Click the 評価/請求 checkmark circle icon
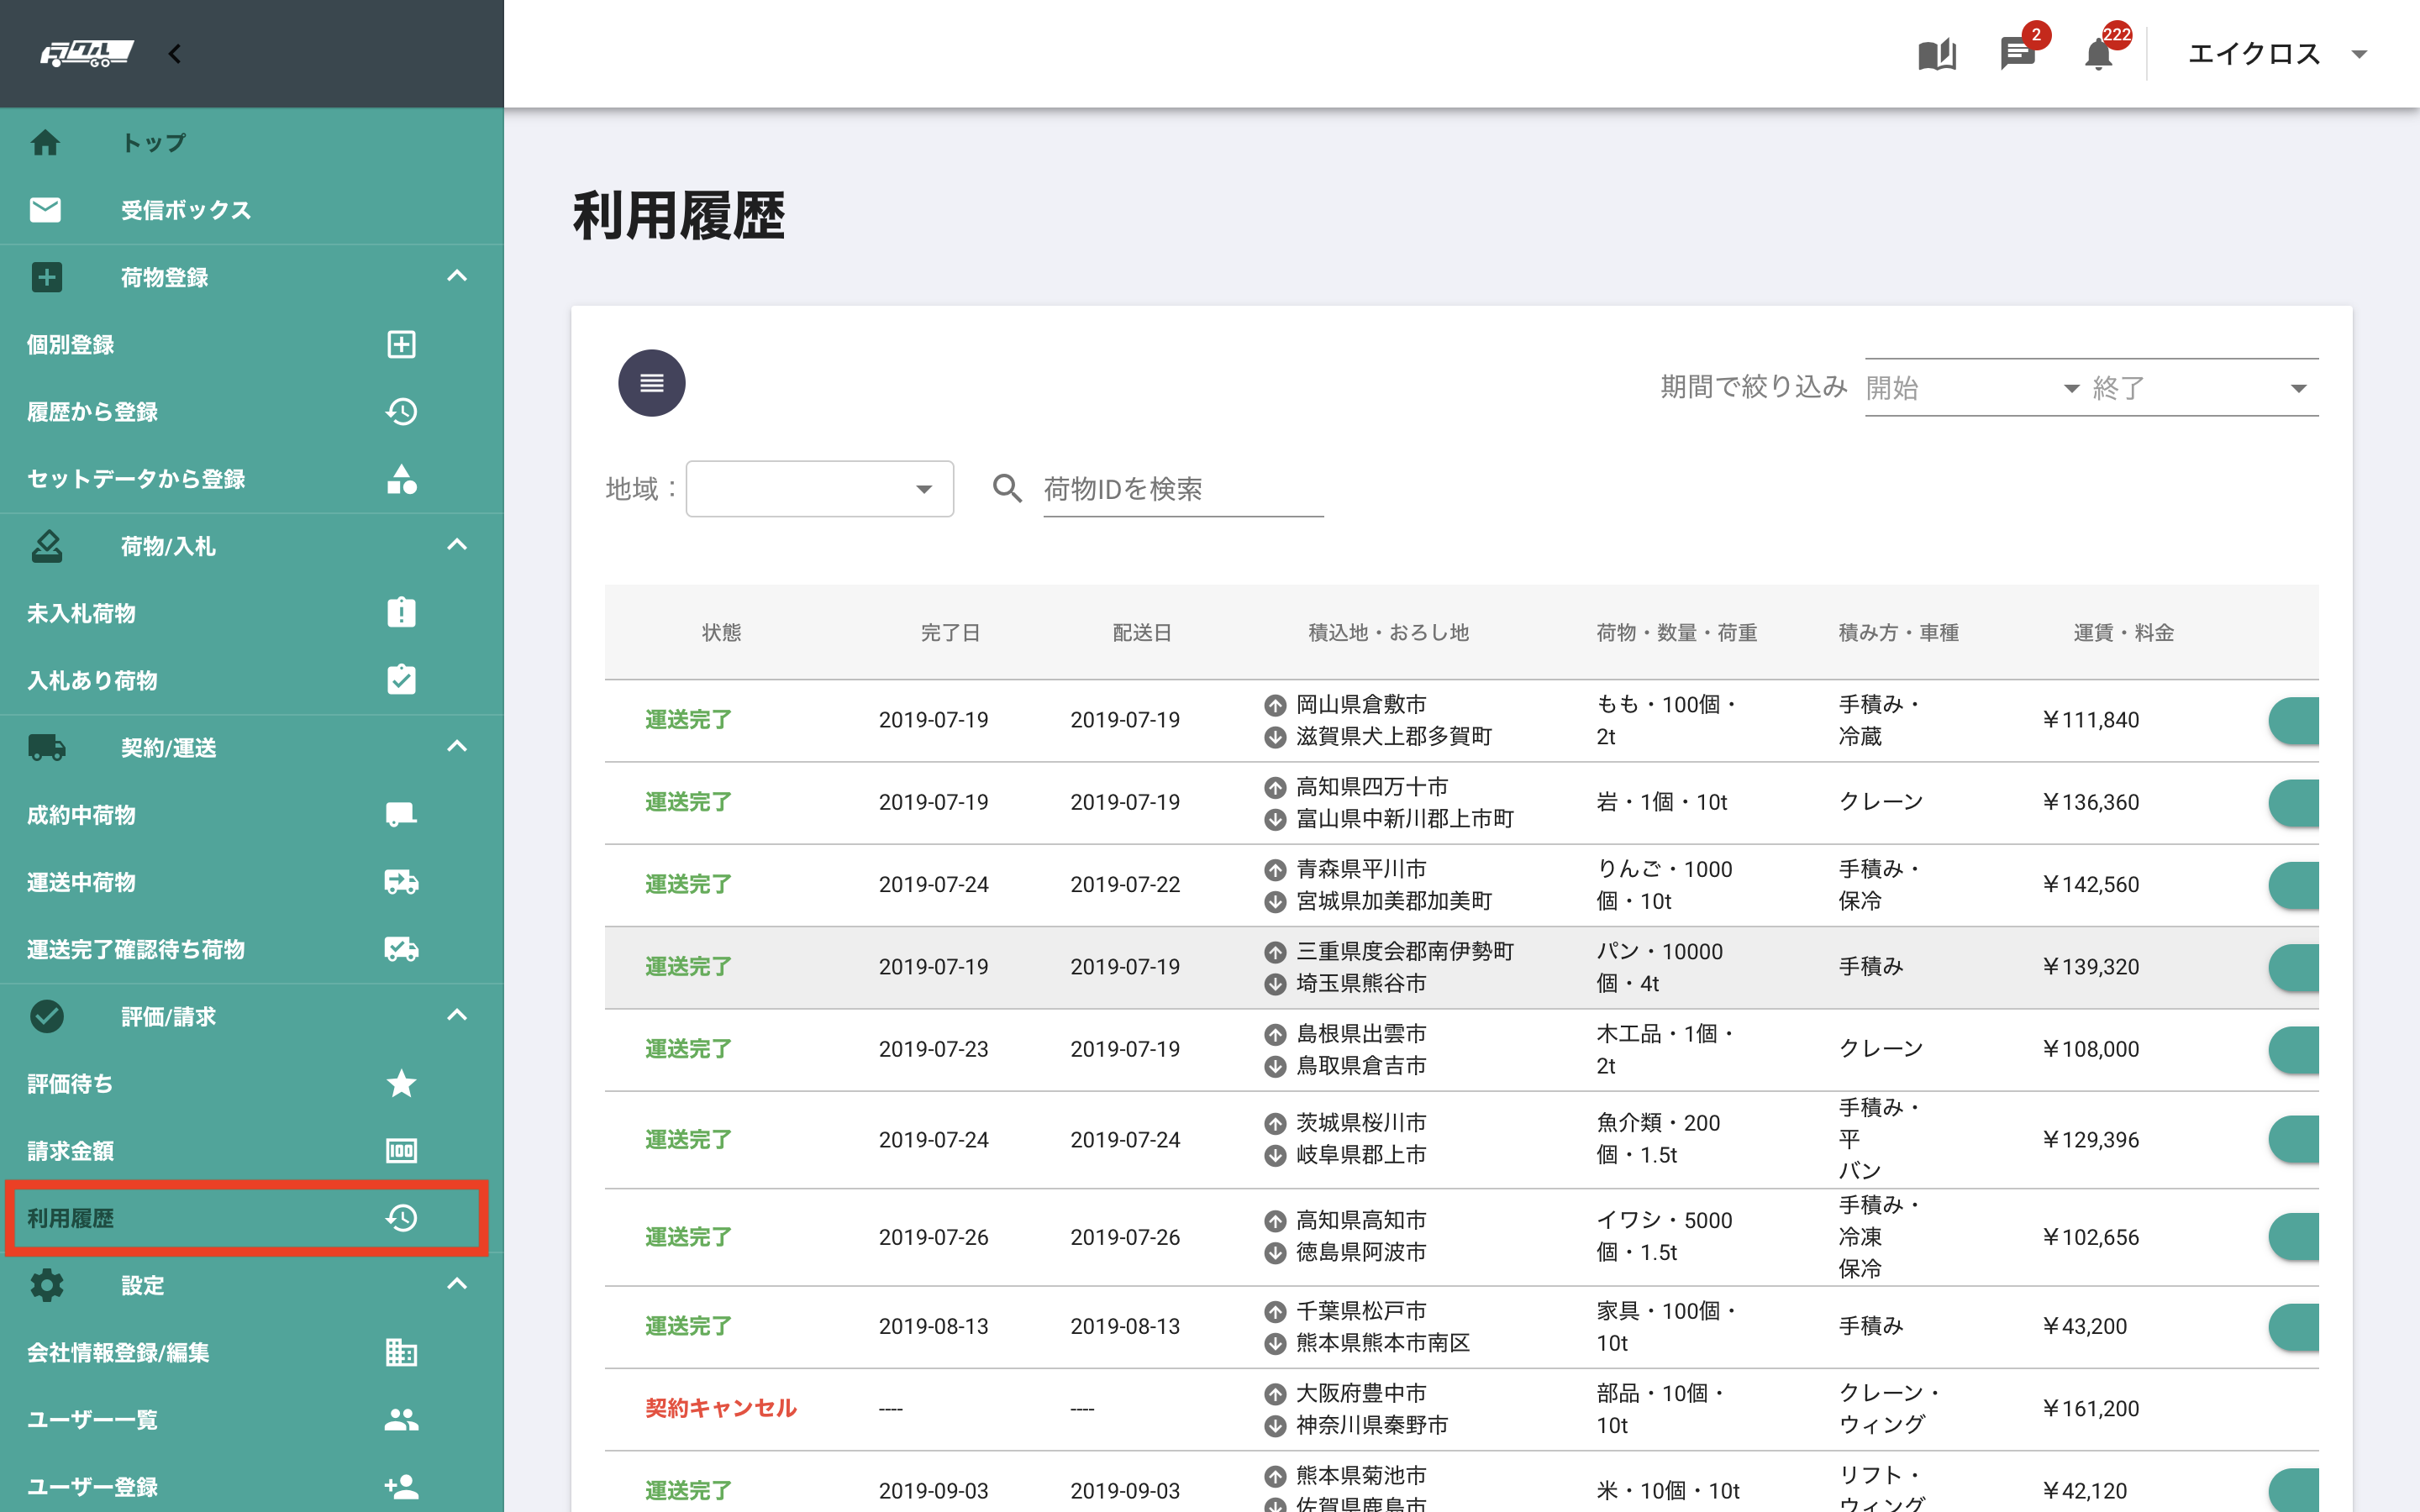The width and height of the screenshot is (2420, 1512). 46,1016
